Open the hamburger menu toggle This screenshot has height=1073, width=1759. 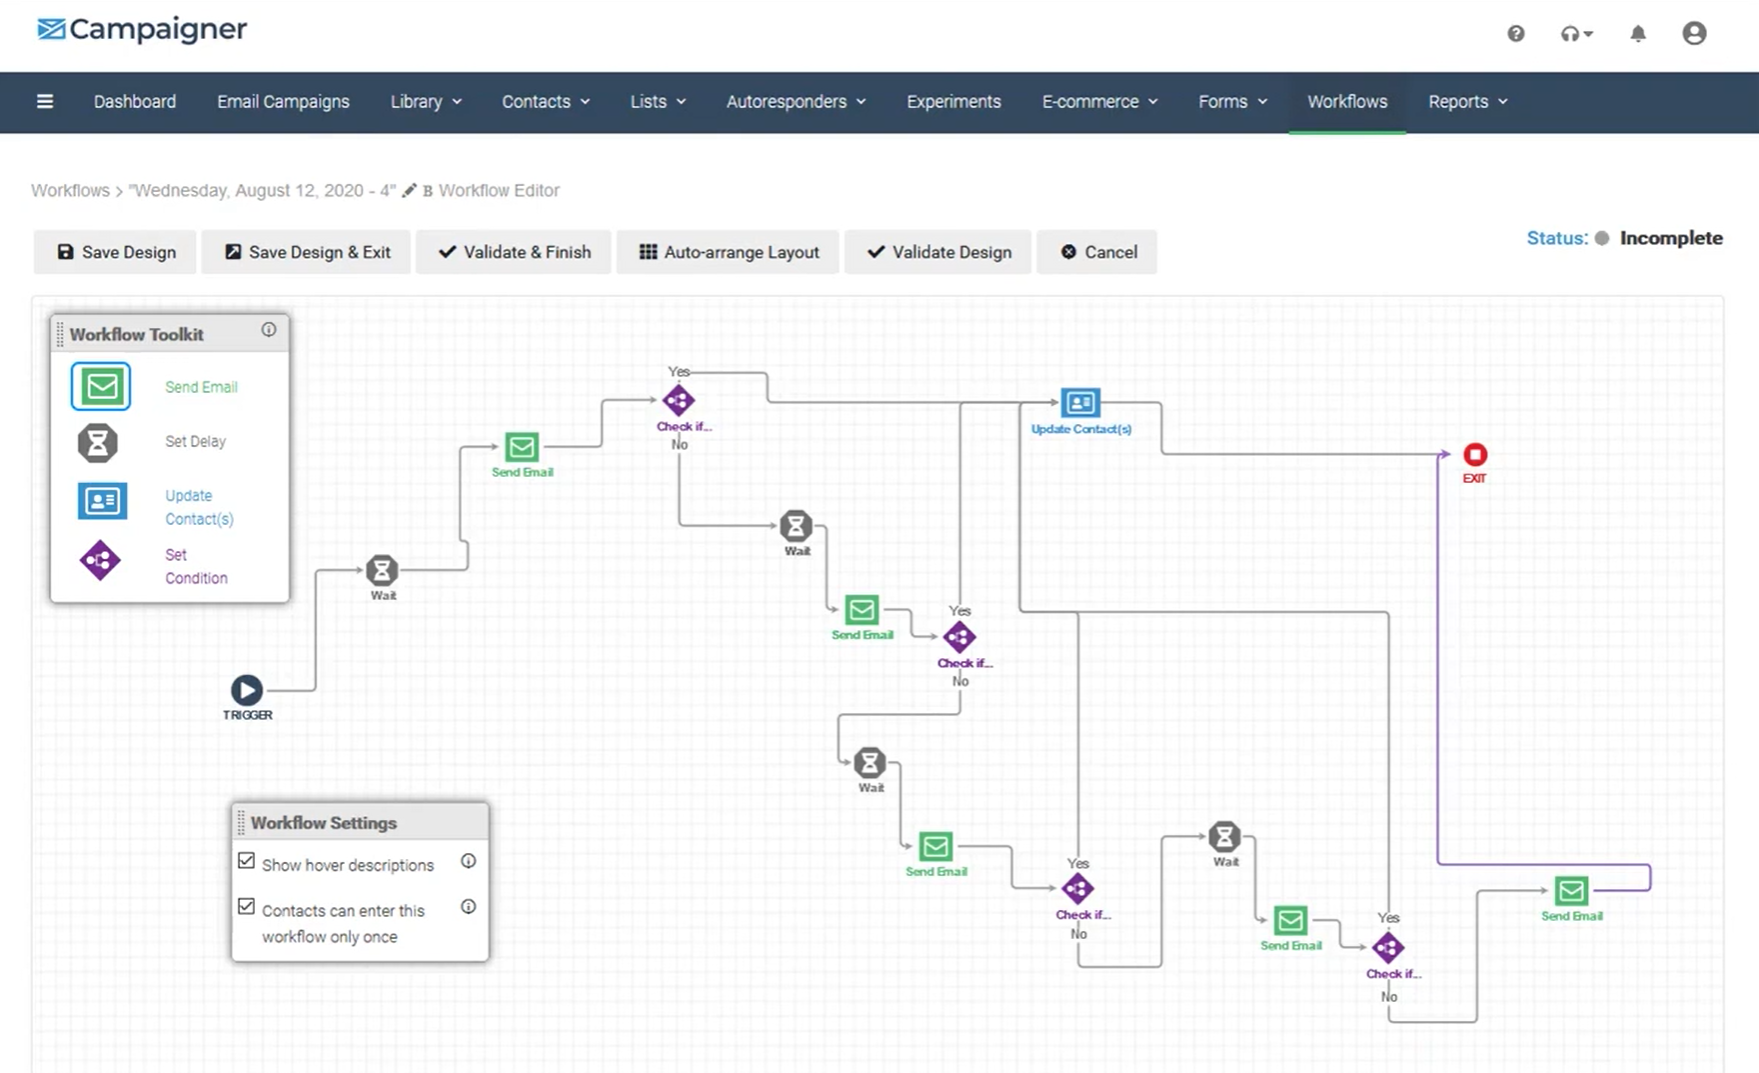tap(45, 101)
